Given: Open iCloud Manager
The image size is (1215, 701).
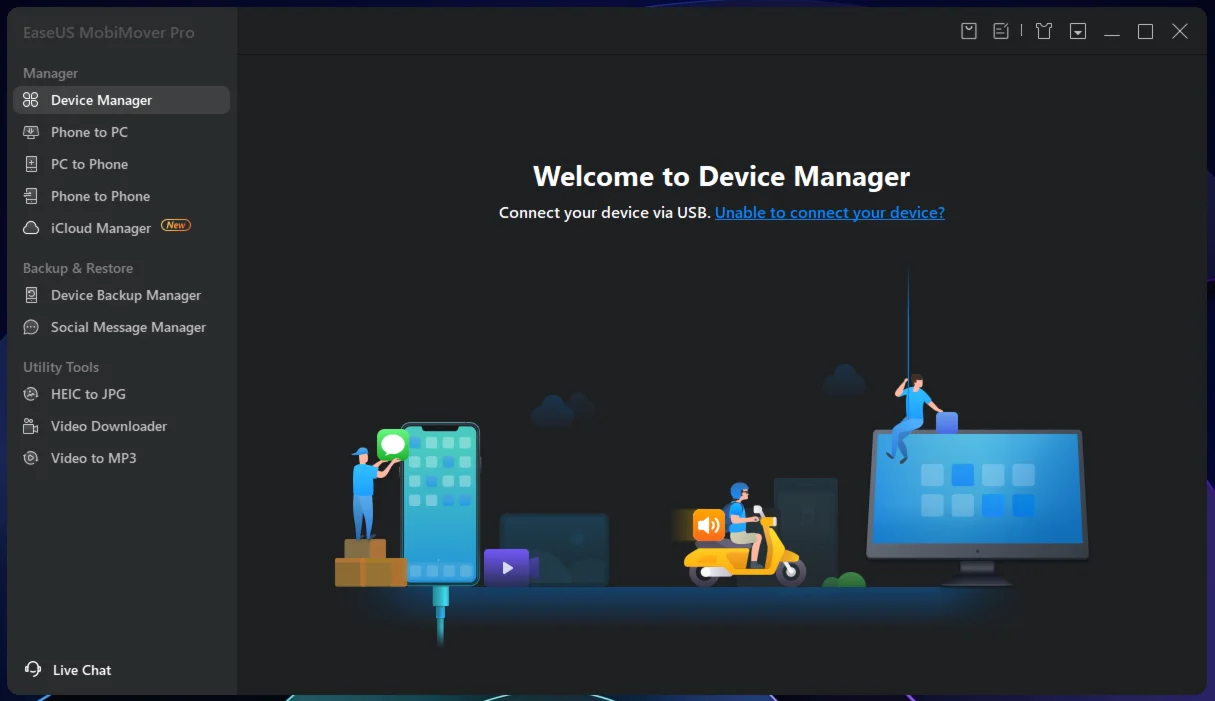Looking at the screenshot, I should click(x=121, y=228).
